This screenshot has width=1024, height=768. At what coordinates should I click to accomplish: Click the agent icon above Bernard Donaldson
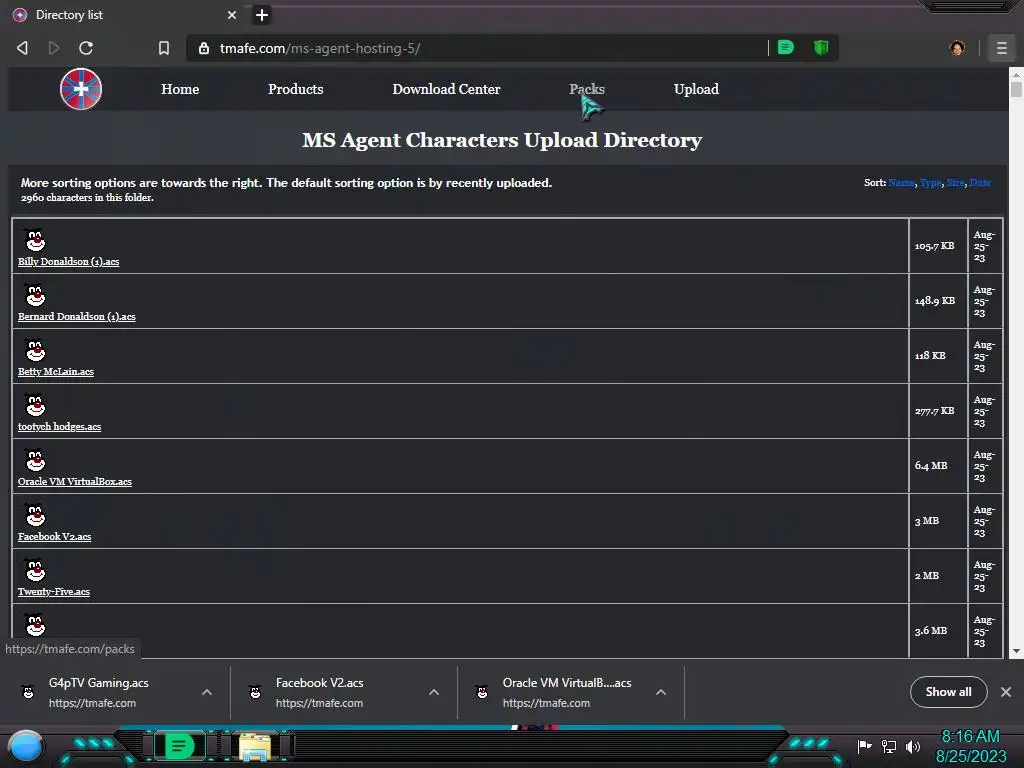[35, 295]
